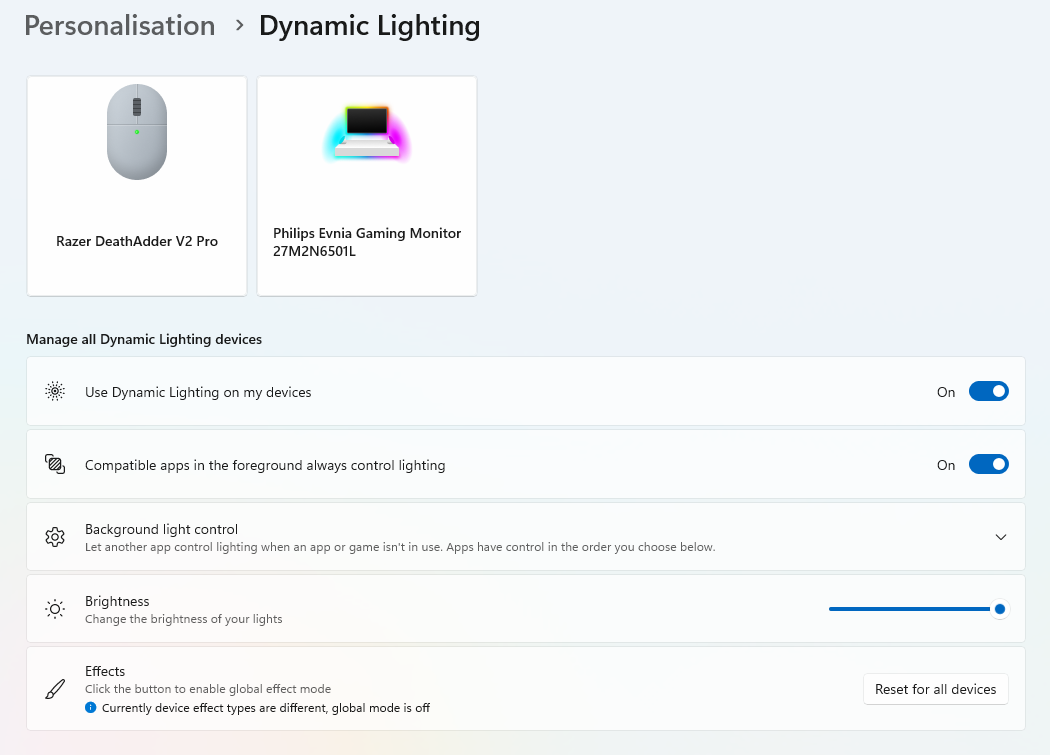Click the info icon in the Effects row
This screenshot has height=755, width=1050.
[x=93, y=707]
